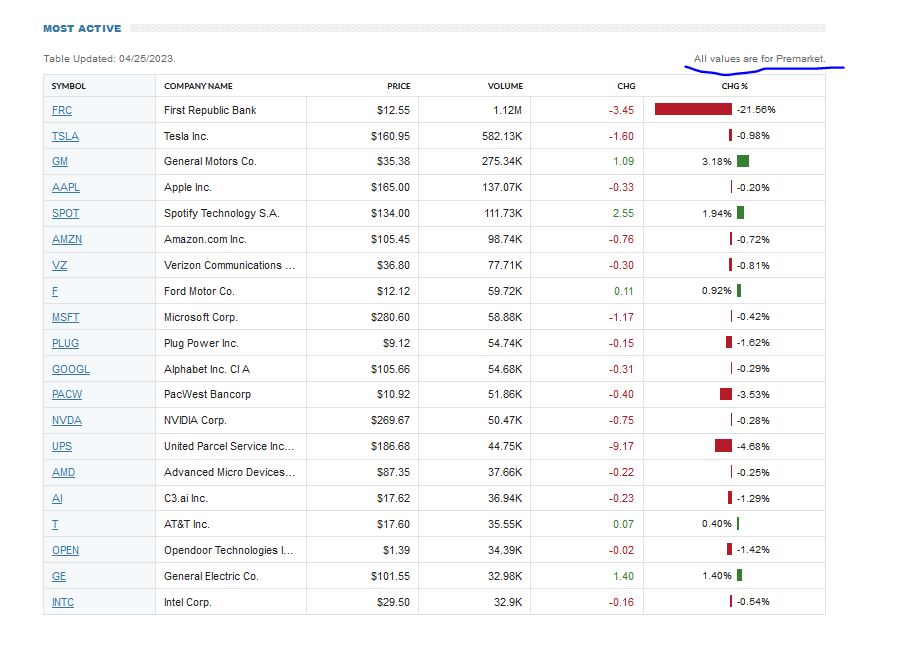The width and height of the screenshot is (903, 645).
Task: Open the FRC ticker symbol link
Action: click(x=62, y=110)
